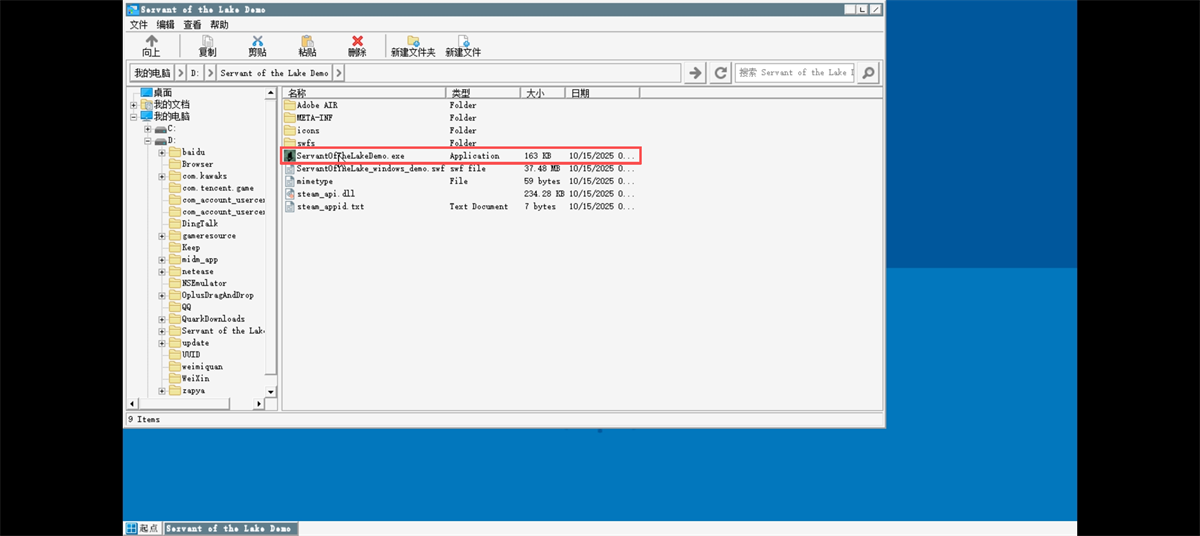Click the red 删除 (Delete) icon

tap(357, 41)
